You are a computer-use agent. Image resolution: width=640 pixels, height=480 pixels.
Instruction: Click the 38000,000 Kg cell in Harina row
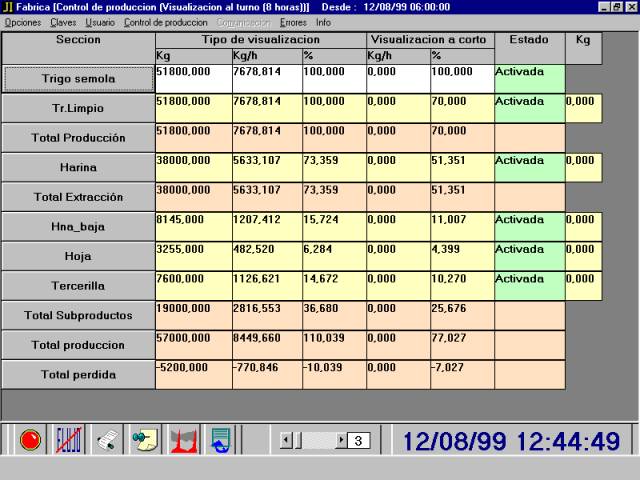point(194,167)
